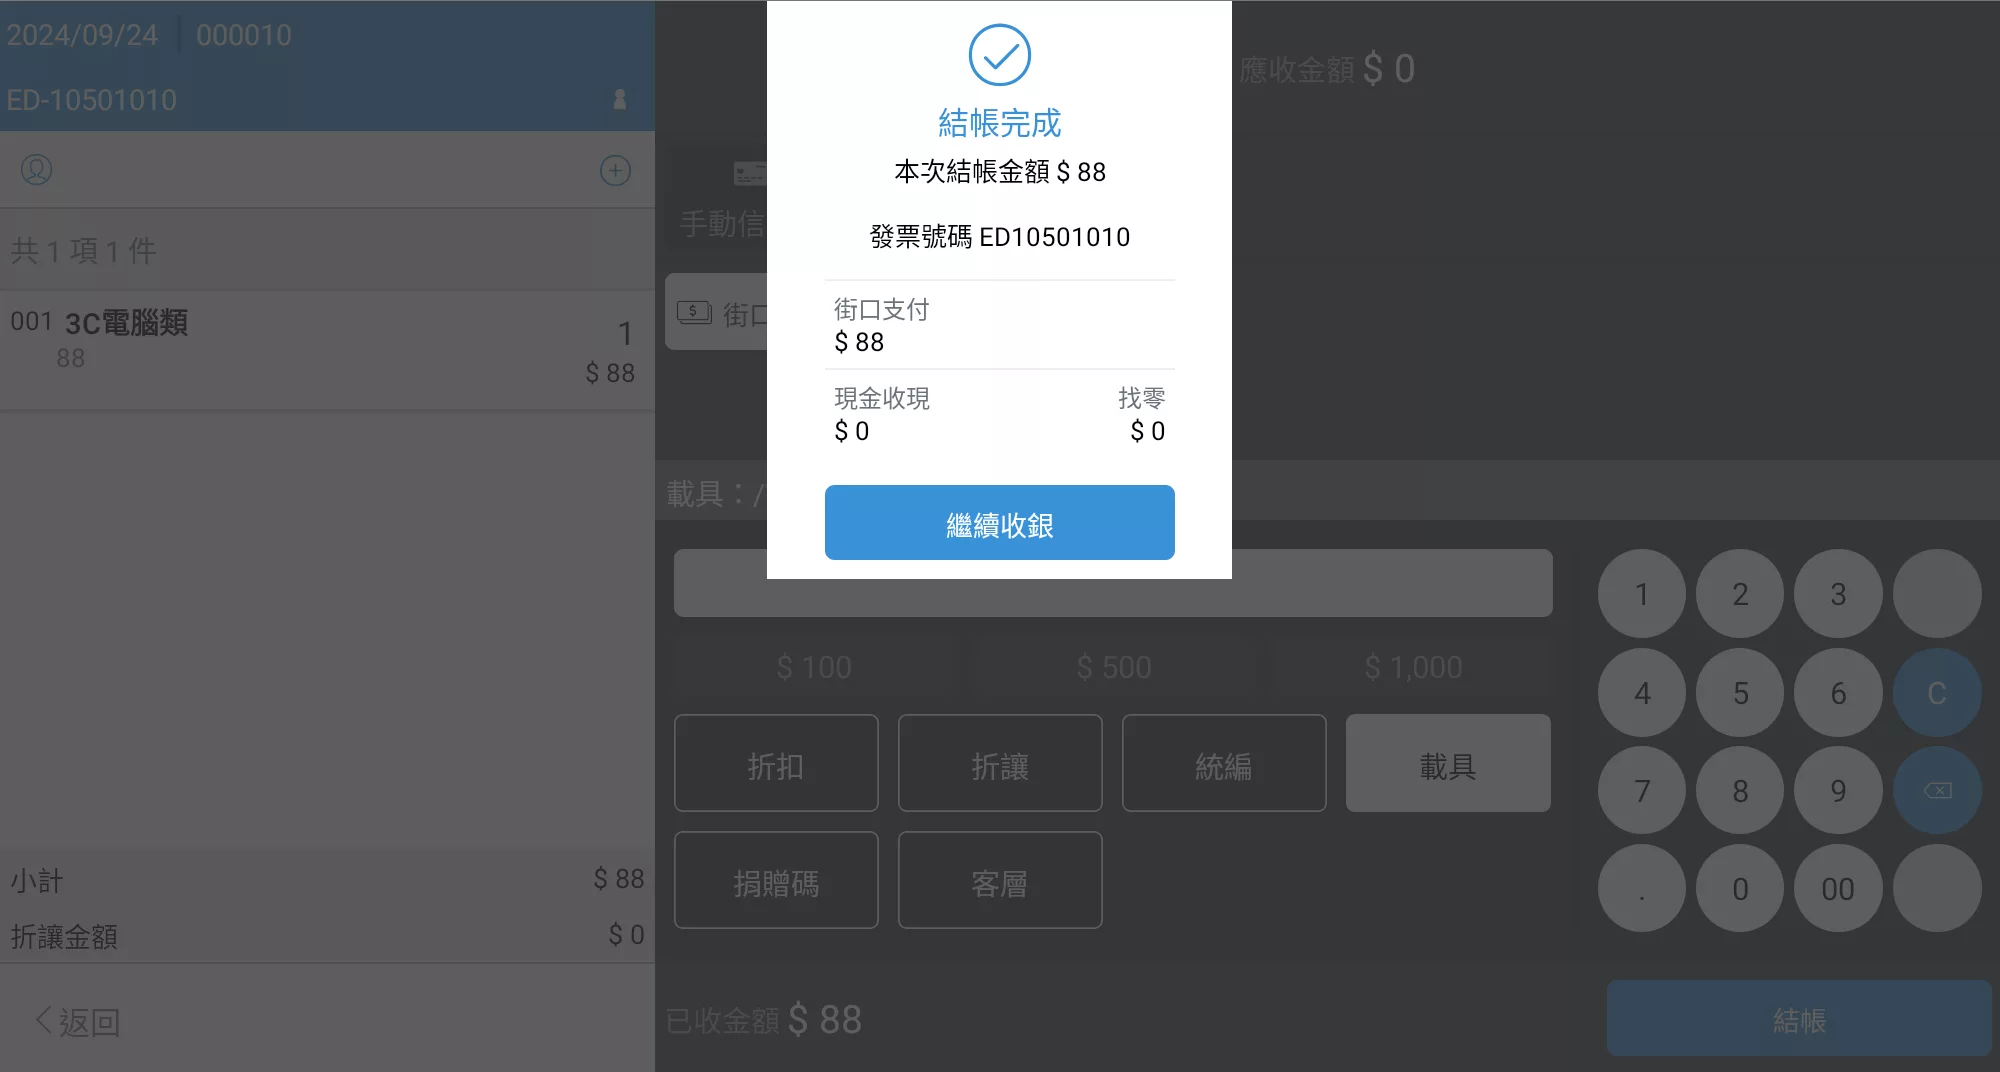Open the 客層 customer segment option
Image resolution: width=2000 pixels, height=1072 pixels.
(1000, 880)
